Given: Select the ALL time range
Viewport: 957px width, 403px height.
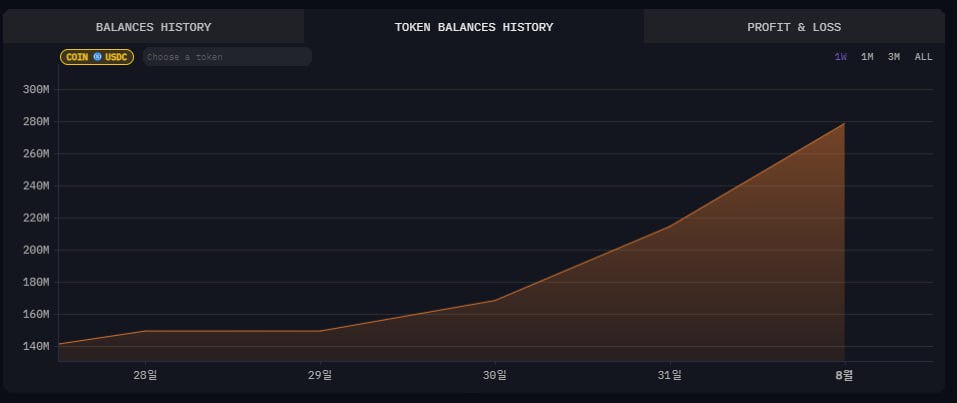Looking at the screenshot, I should 923,57.
